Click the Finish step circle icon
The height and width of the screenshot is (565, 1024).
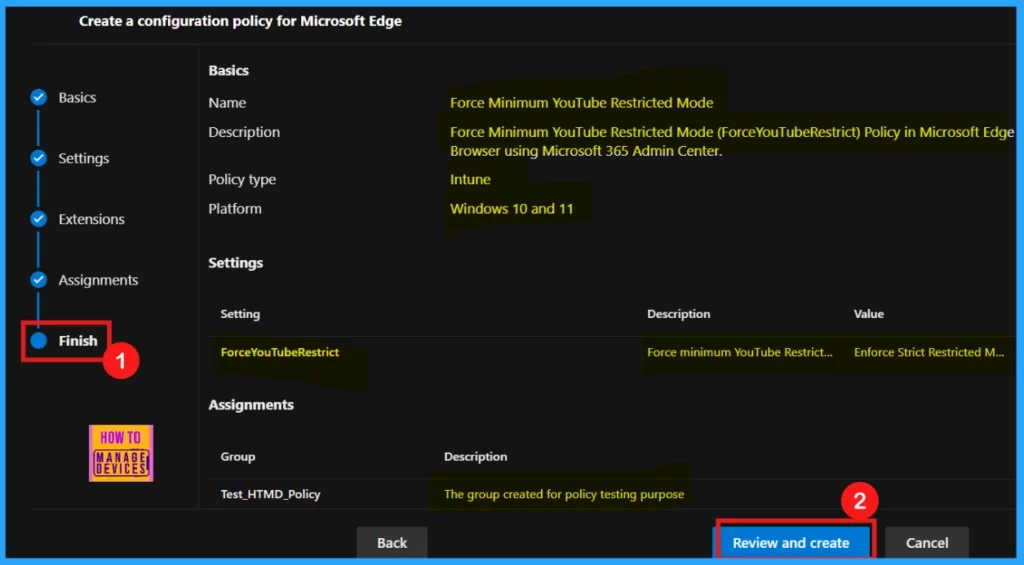point(39,340)
